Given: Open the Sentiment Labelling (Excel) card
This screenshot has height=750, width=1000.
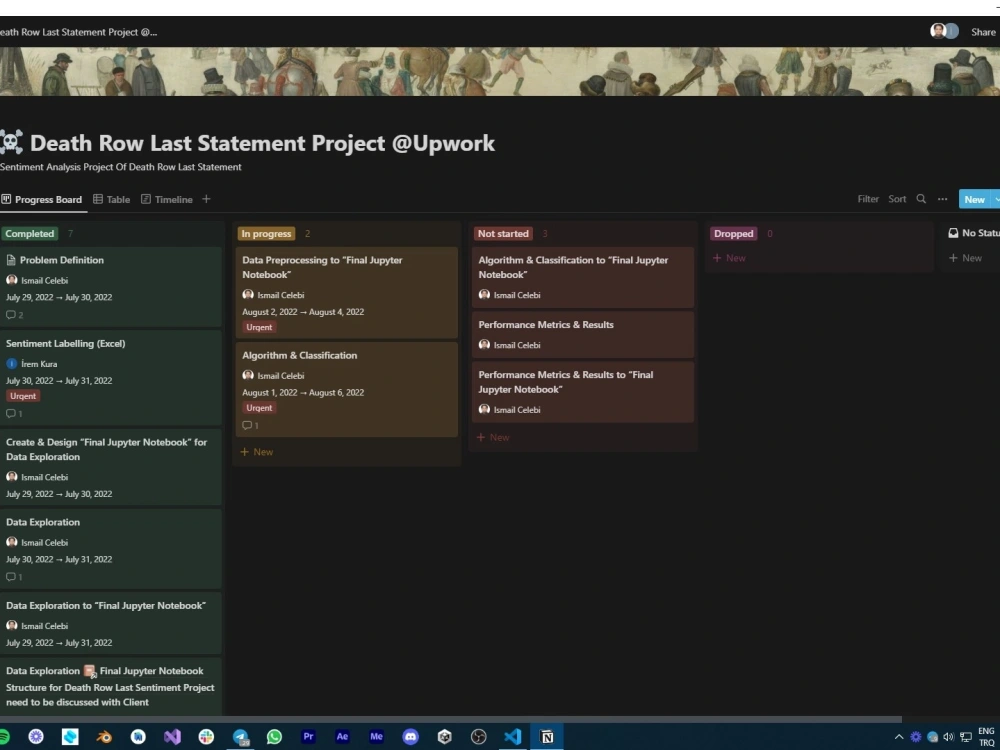Looking at the screenshot, I should [x=111, y=377].
